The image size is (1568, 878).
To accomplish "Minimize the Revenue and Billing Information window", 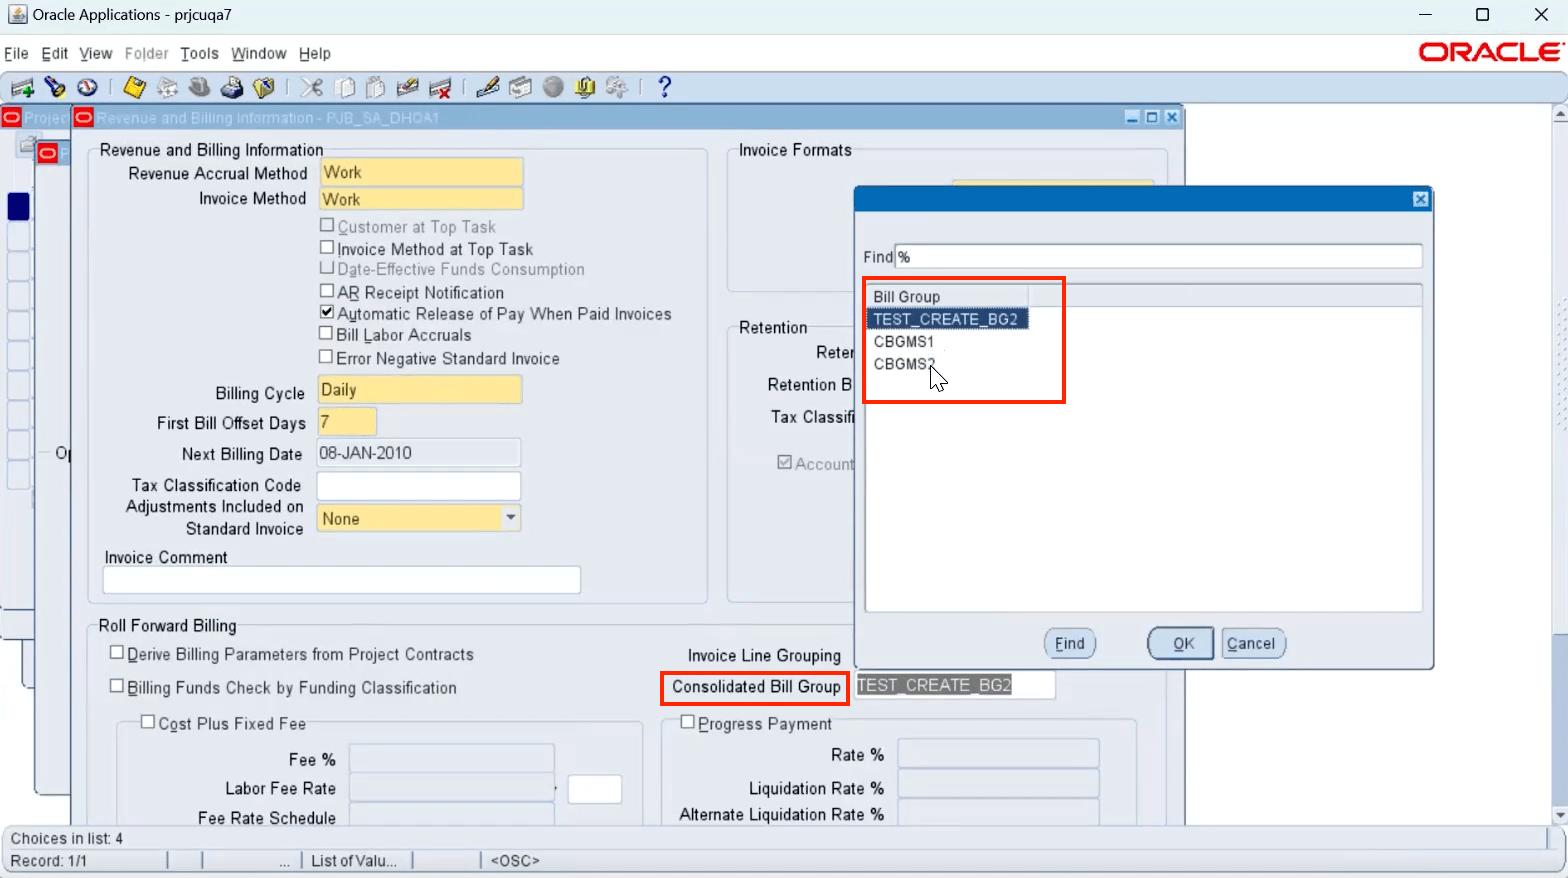I will click(x=1132, y=118).
